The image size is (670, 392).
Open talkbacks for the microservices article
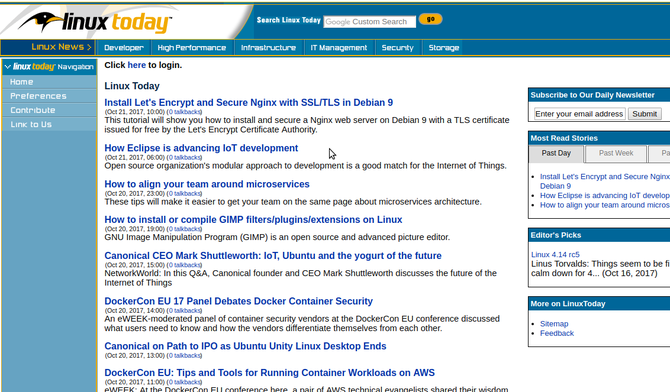tap(184, 194)
